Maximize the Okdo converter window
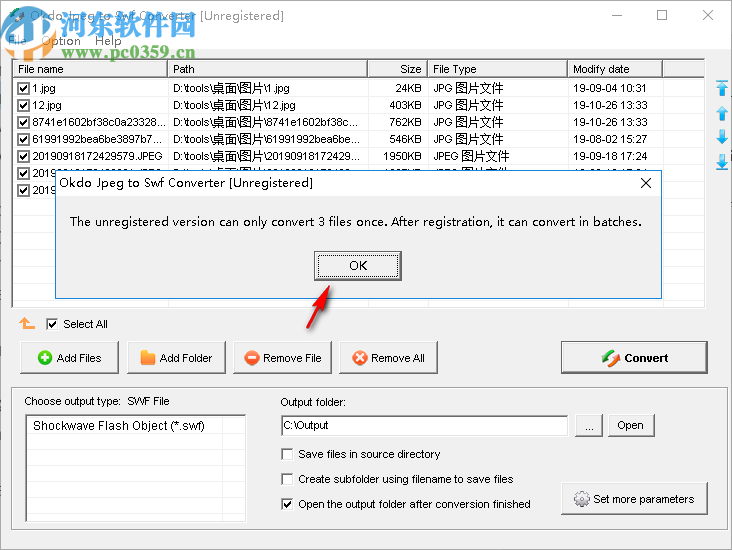The width and height of the screenshot is (732, 550). [x=662, y=15]
